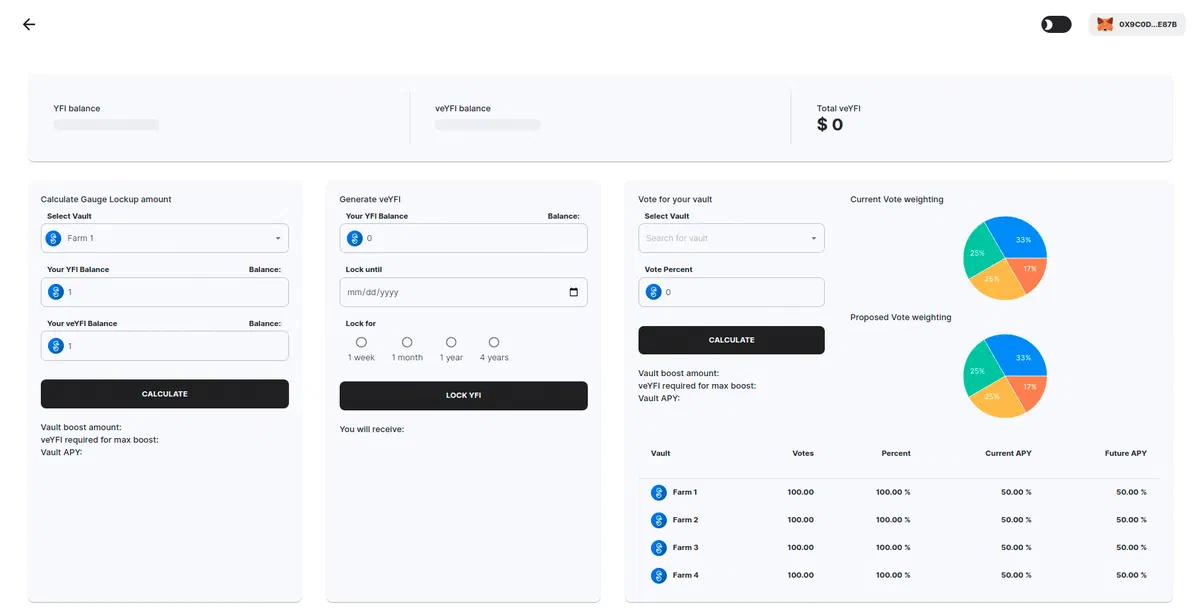Screen dimensions: 1200x608
Task: Click the MetaMask fox icon
Action: tap(1105, 25)
